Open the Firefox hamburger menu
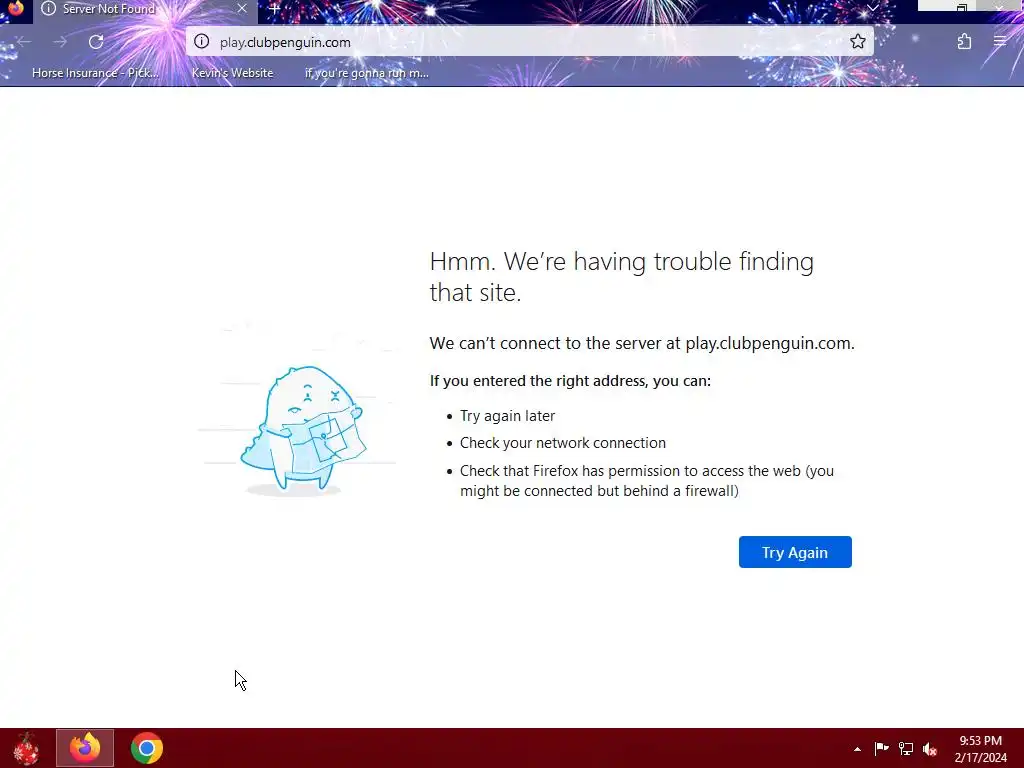1024x768 pixels. pyautogui.click(x=999, y=42)
